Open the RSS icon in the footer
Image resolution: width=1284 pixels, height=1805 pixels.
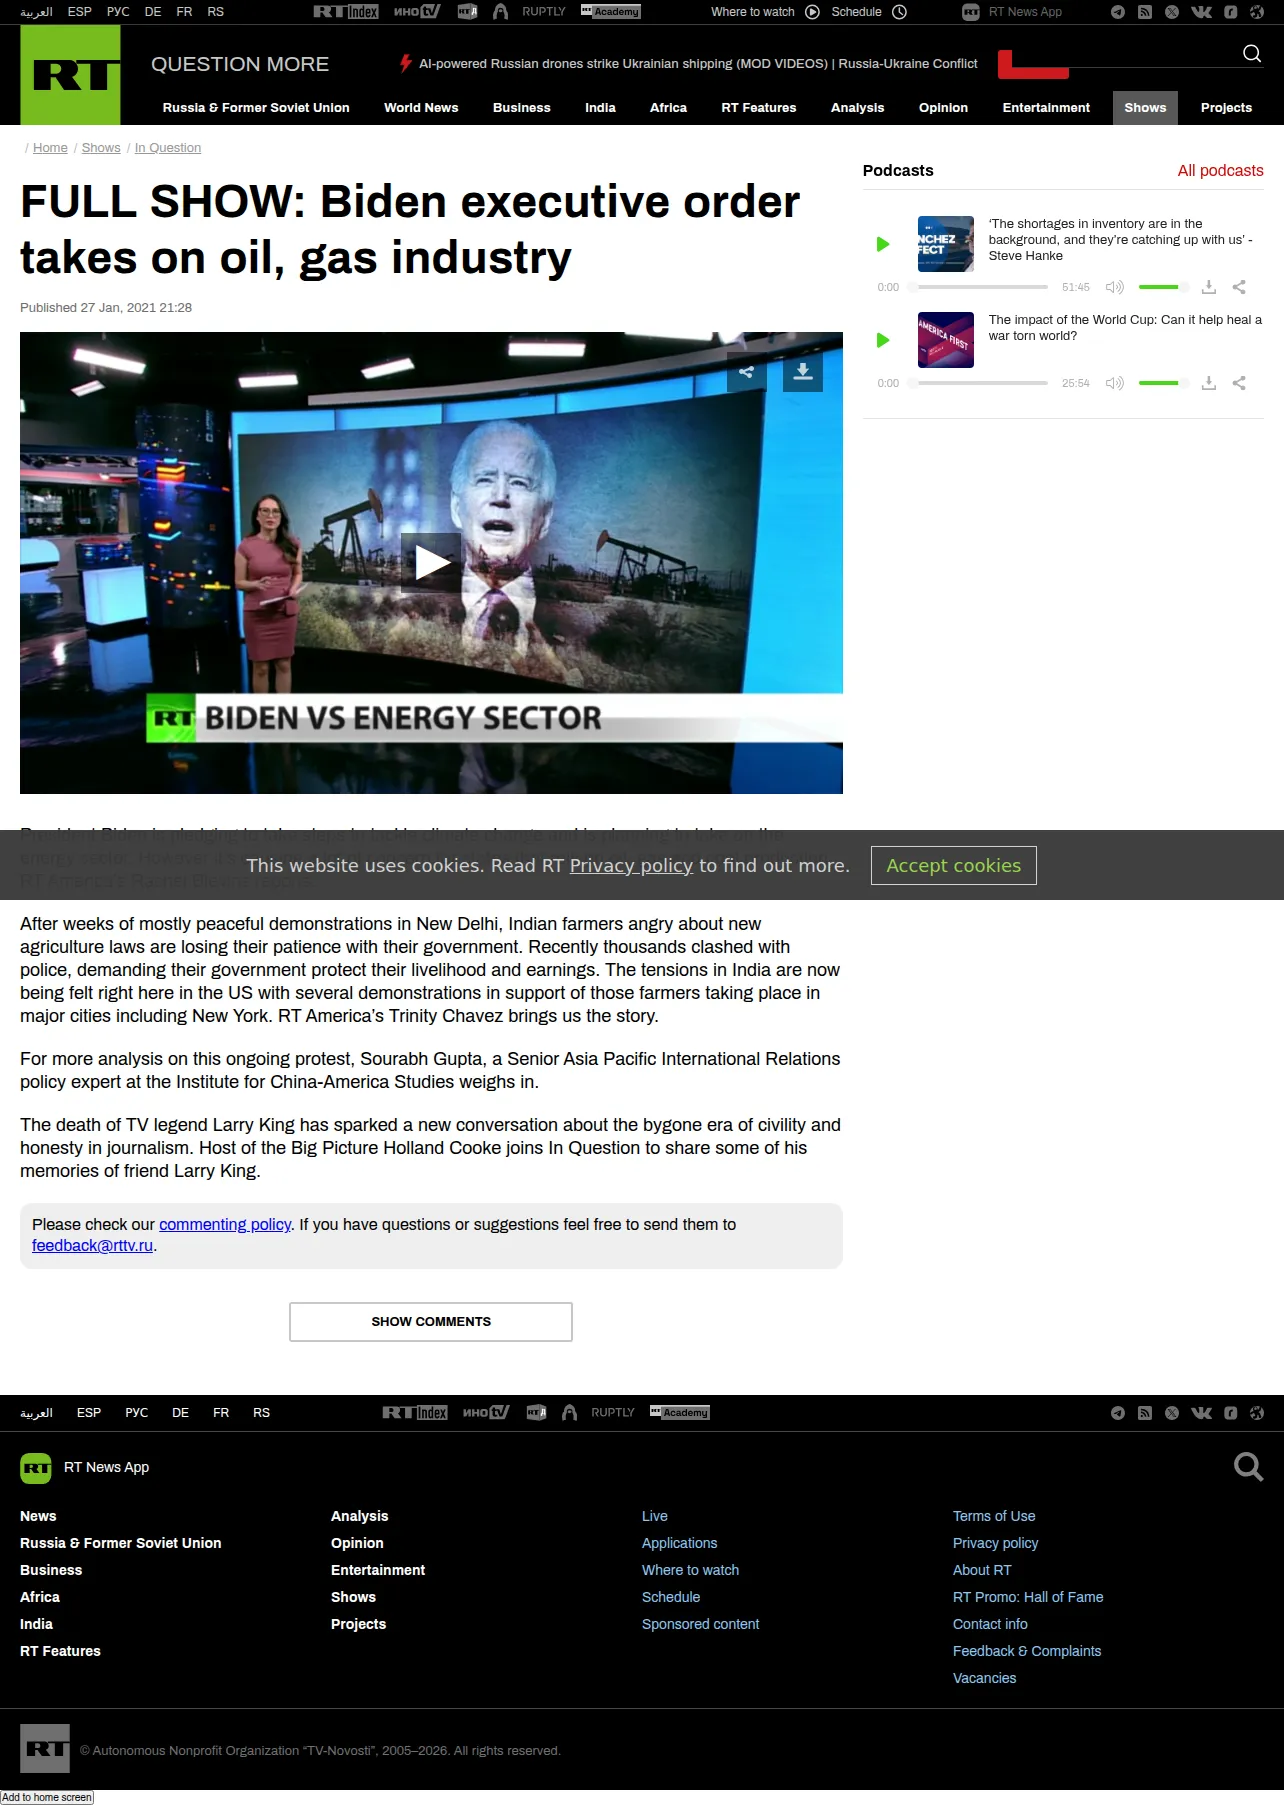pyautogui.click(x=1145, y=1413)
